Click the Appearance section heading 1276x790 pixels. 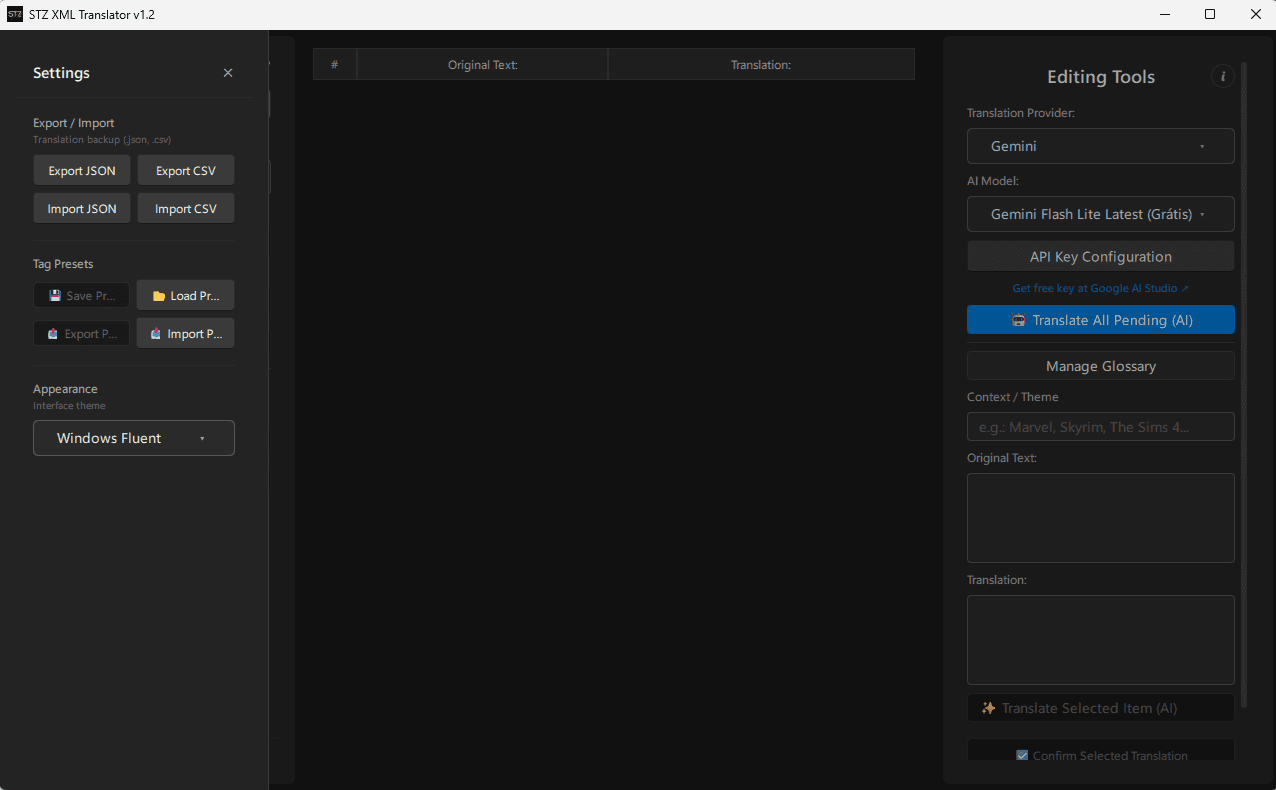65,389
